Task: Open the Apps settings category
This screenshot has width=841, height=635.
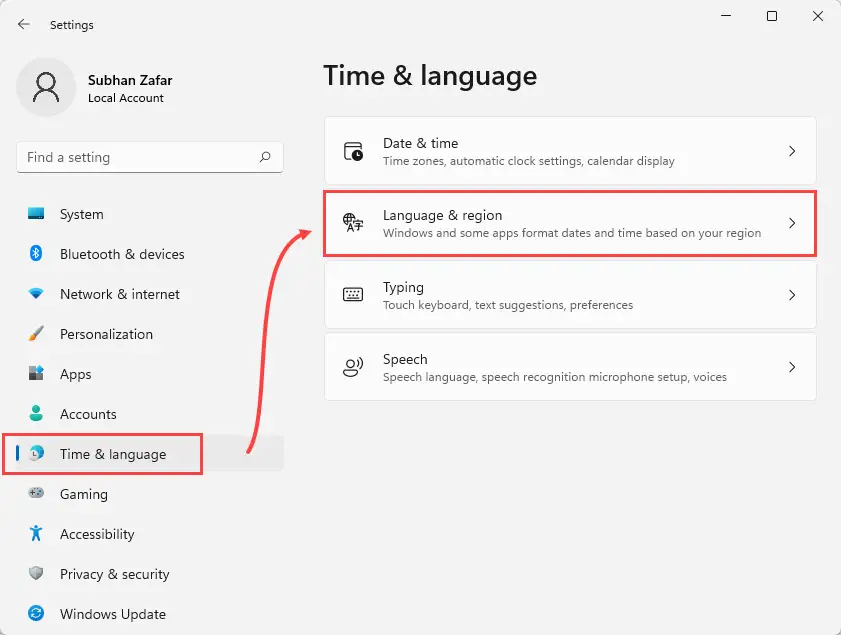Action: click(x=150, y=374)
